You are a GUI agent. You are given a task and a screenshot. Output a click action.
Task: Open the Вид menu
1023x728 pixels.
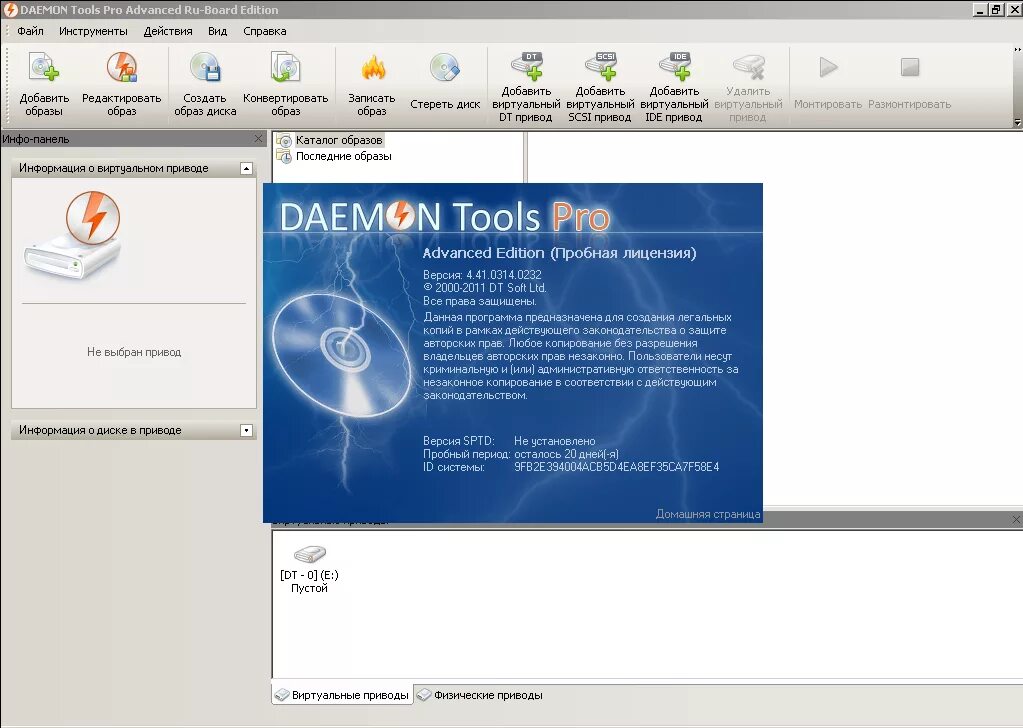click(x=217, y=31)
